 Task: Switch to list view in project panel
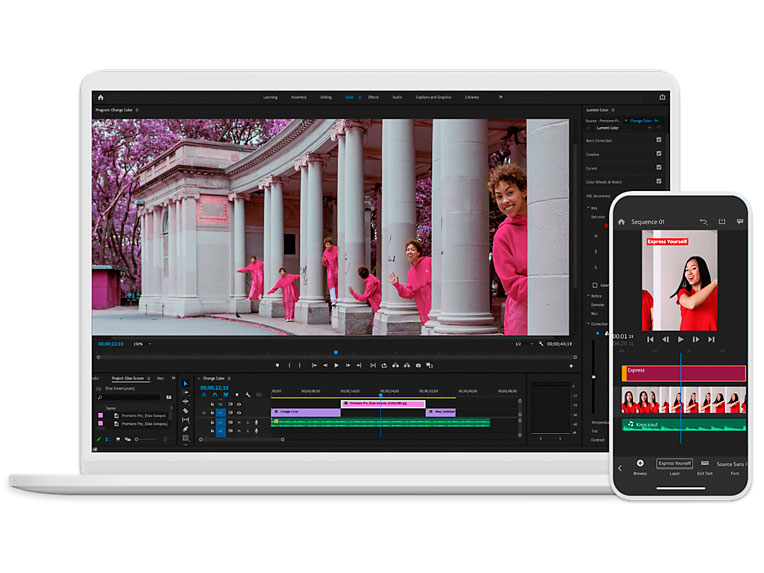pos(107,439)
